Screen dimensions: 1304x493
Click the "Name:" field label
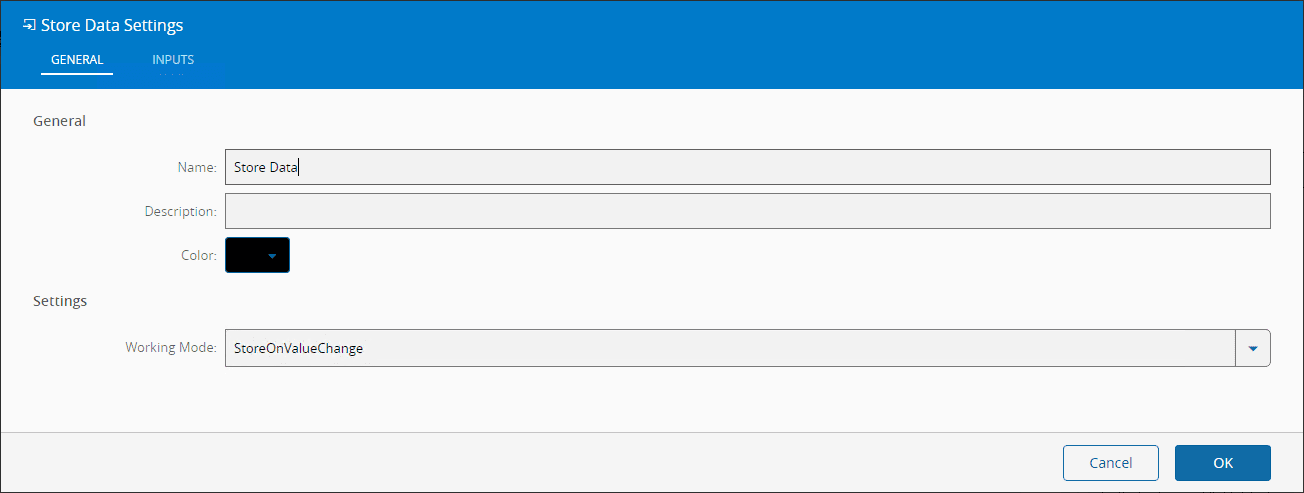click(196, 168)
